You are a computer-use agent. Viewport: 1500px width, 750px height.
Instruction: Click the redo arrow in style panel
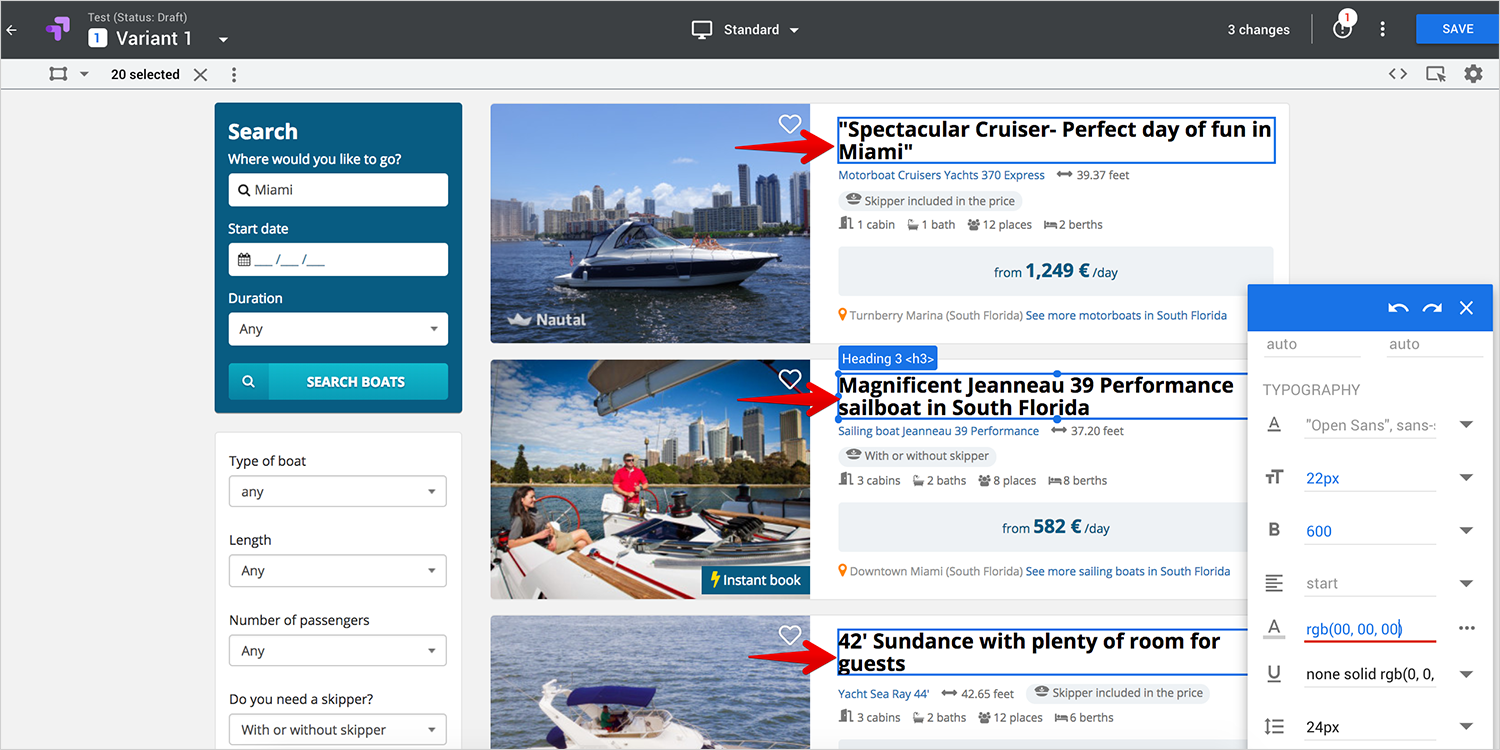(x=1432, y=308)
